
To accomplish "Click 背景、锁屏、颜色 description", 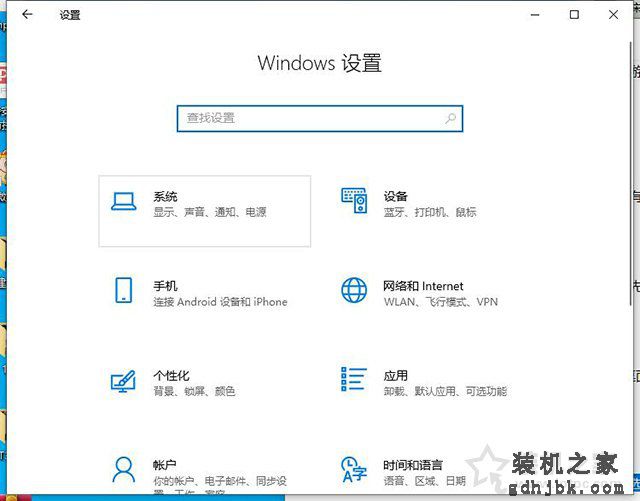I will [194, 391].
